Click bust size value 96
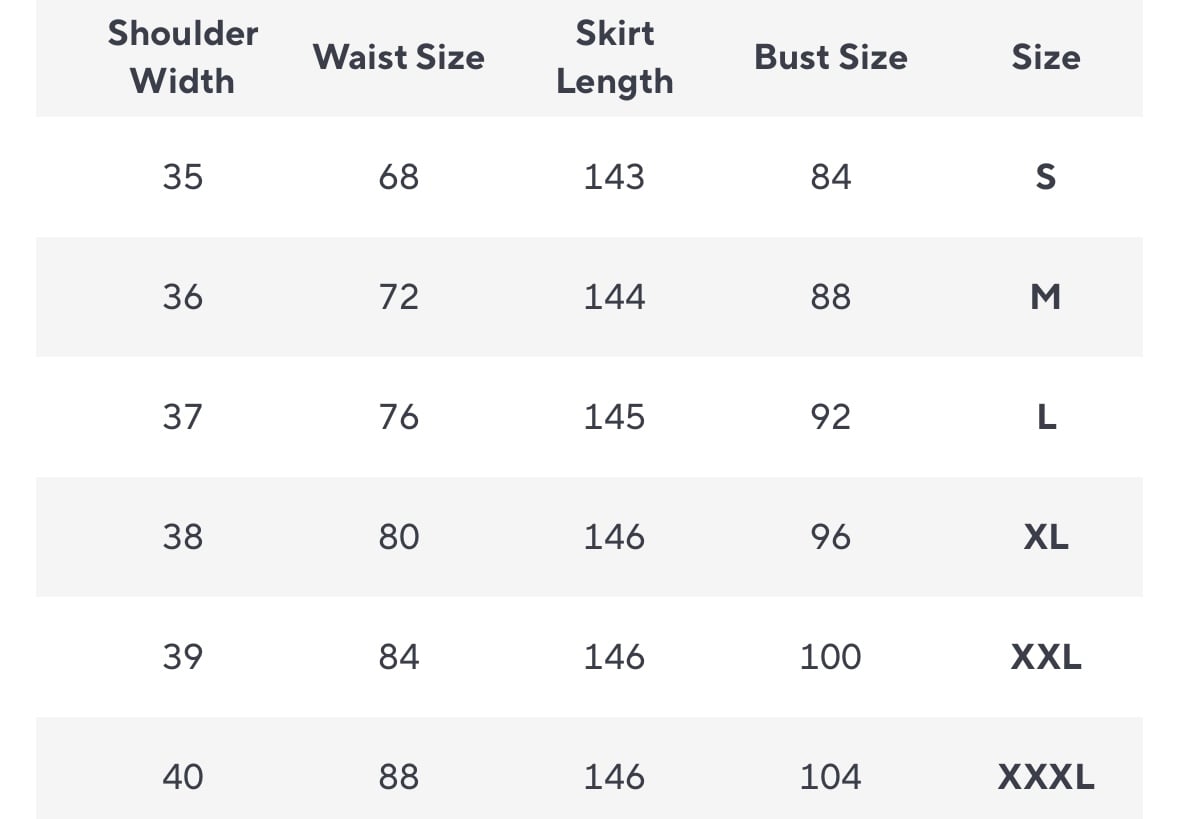This screenshot has width=1179, height=819. click(x=830, y=537)
